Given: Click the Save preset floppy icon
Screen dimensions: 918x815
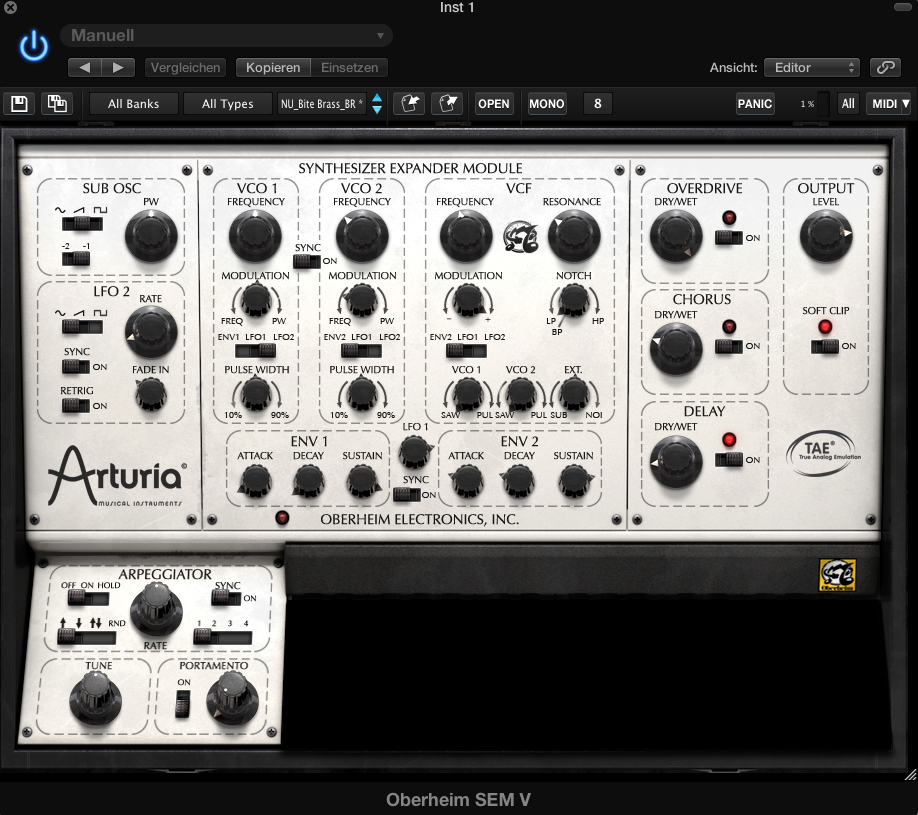Looking at the screenshot, I should (19, 104).
